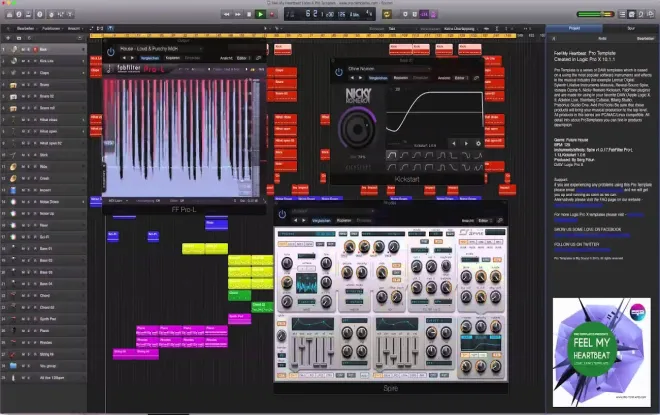Viewport: 660px width, 415px height.
Task: Show Smart Controls via the toolbar icon
Action: pos(51,14)
